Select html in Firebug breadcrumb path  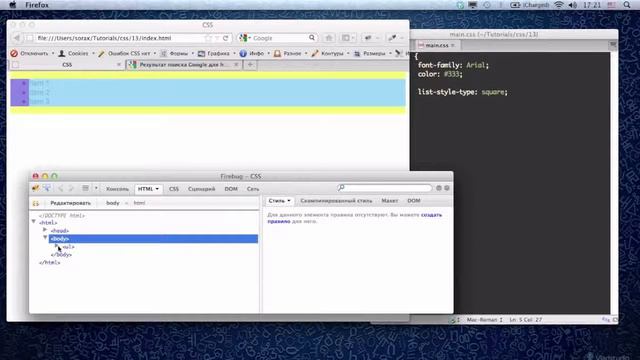click(139, 203)
